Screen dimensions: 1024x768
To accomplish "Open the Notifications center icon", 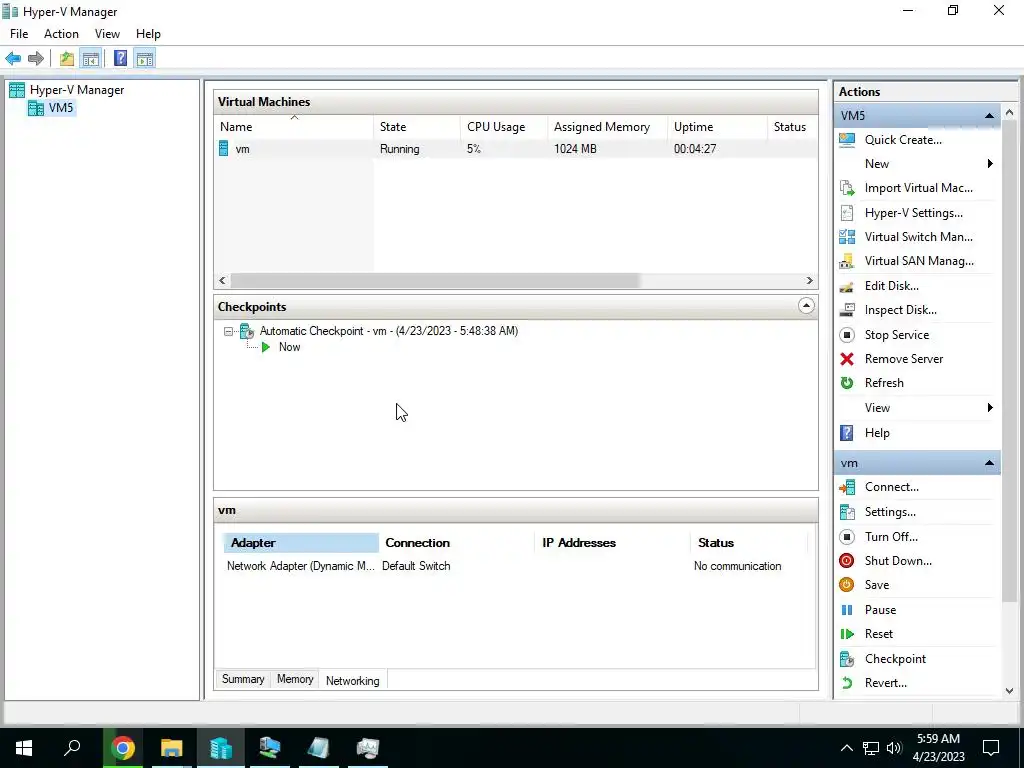I will click(x=991, y=748).
